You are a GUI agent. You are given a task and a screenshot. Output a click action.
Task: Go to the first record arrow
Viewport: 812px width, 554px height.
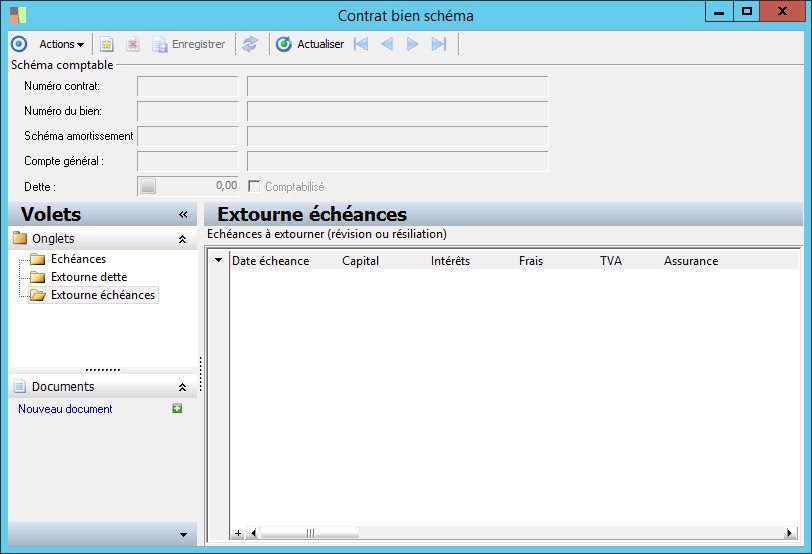coord(361,44)
